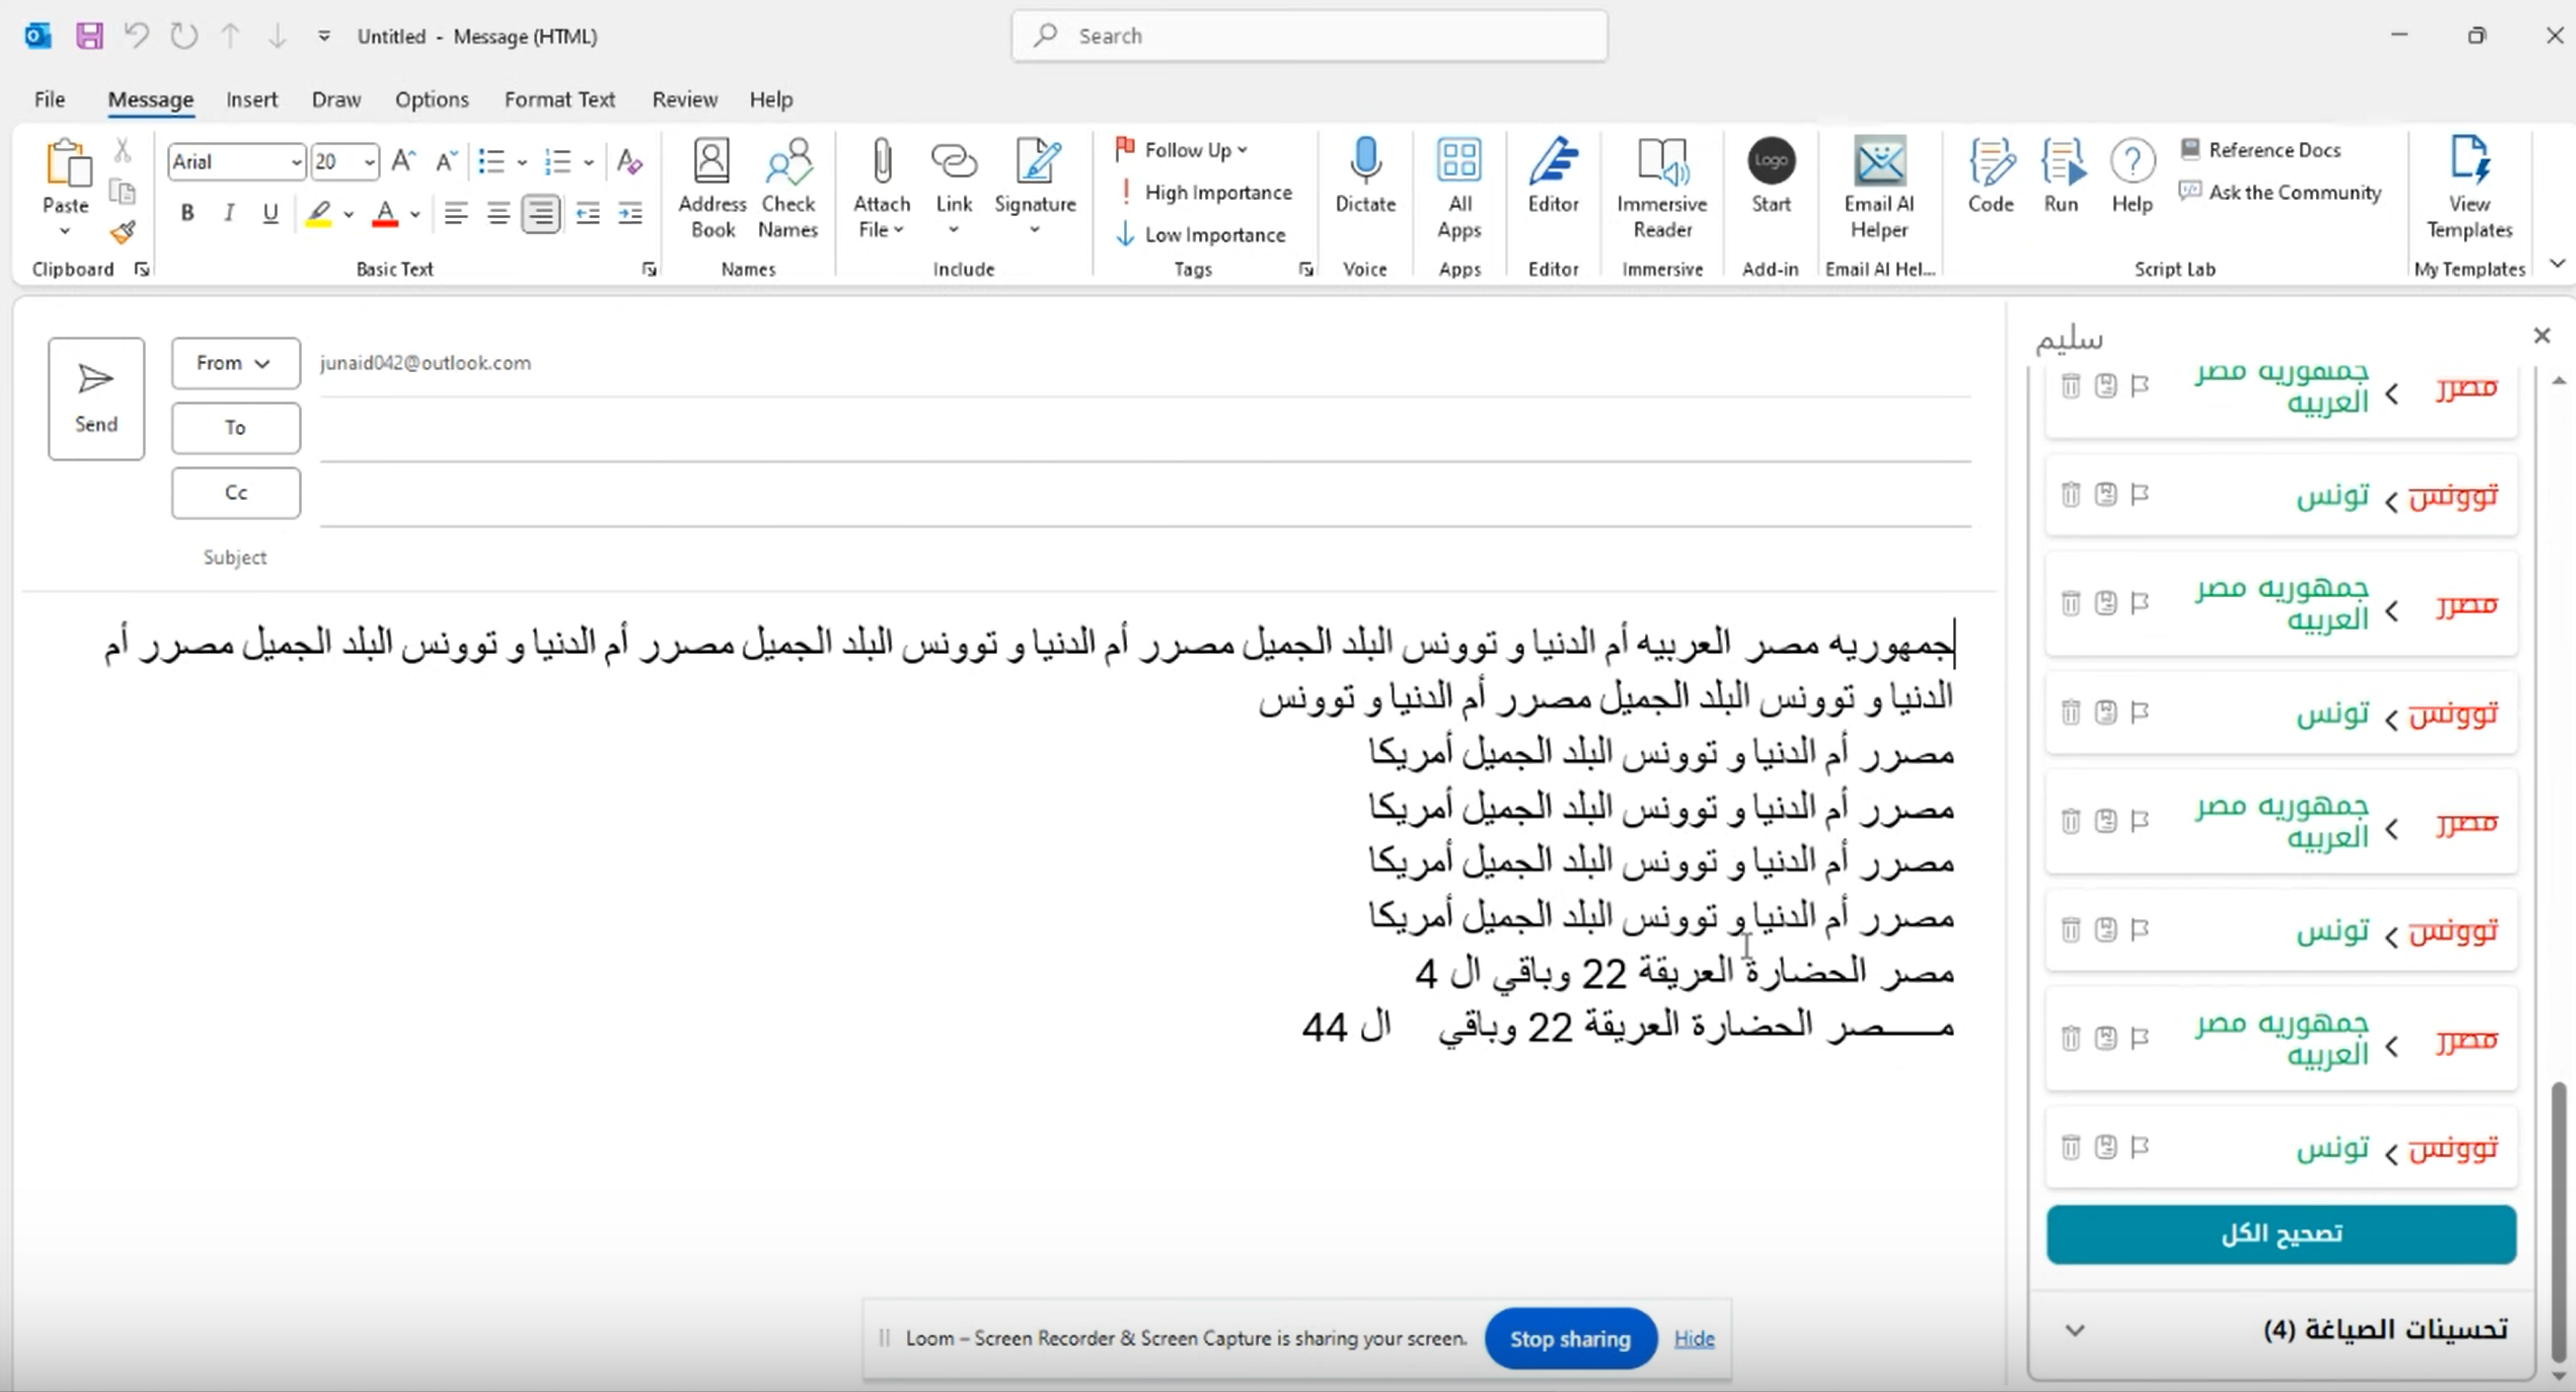This screenshot has width=2576, height=1392.
Task: Collapse the تحسينات الصياغة (4) section
Action: (2075, 1330)
